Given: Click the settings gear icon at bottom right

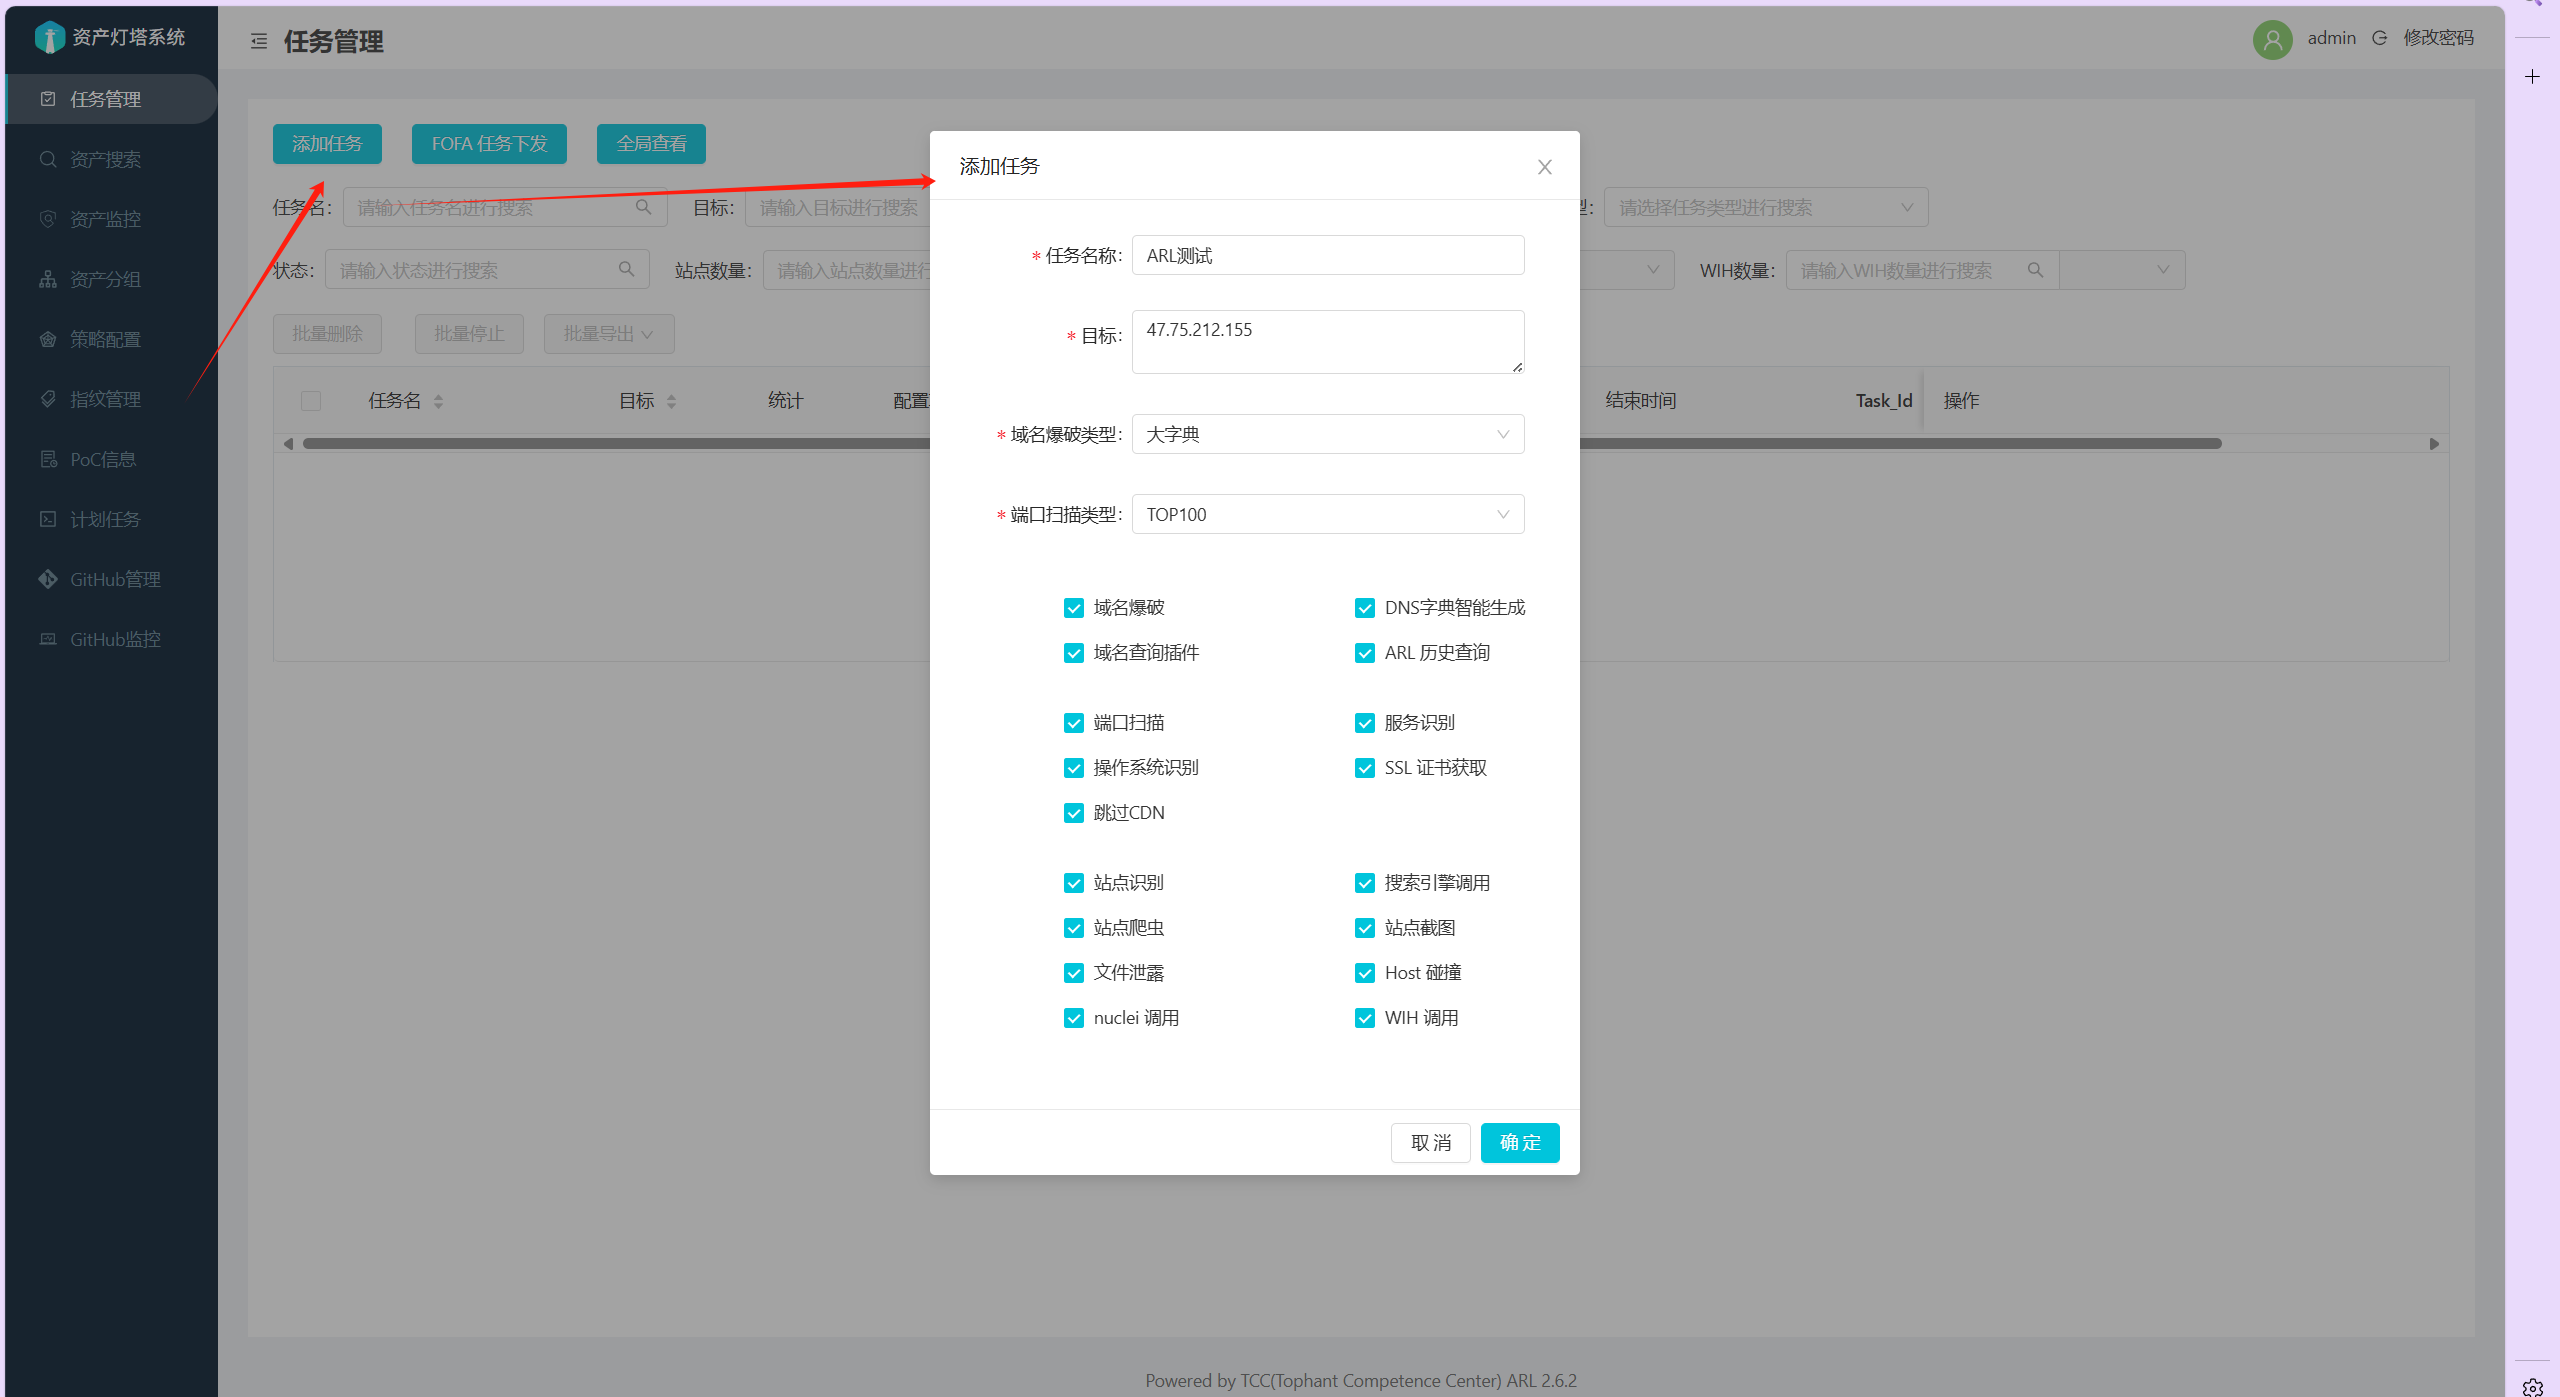Looking at the screenshot, I should tap(2532, 1386).
